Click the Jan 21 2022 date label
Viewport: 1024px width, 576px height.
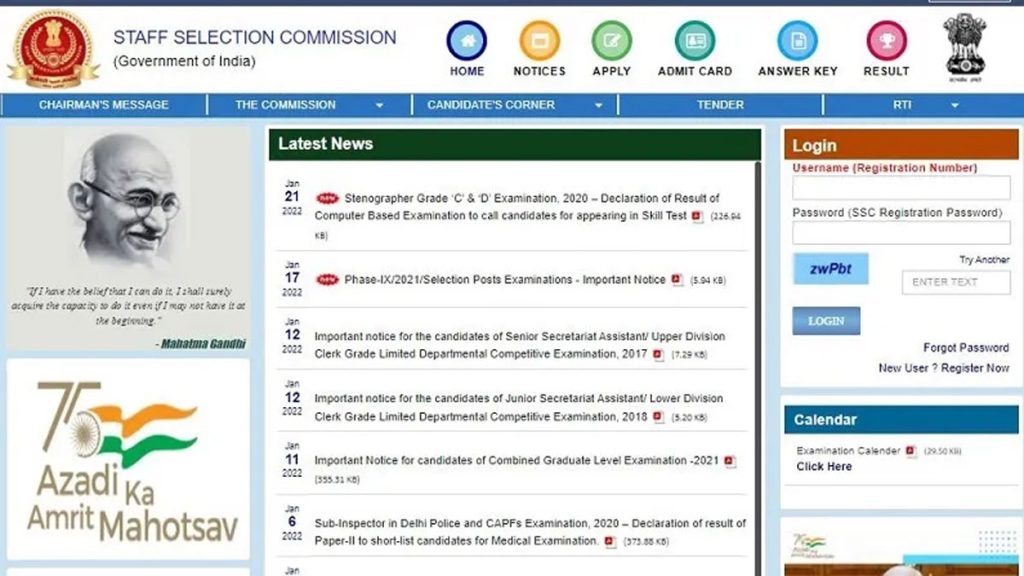(292, 197)
